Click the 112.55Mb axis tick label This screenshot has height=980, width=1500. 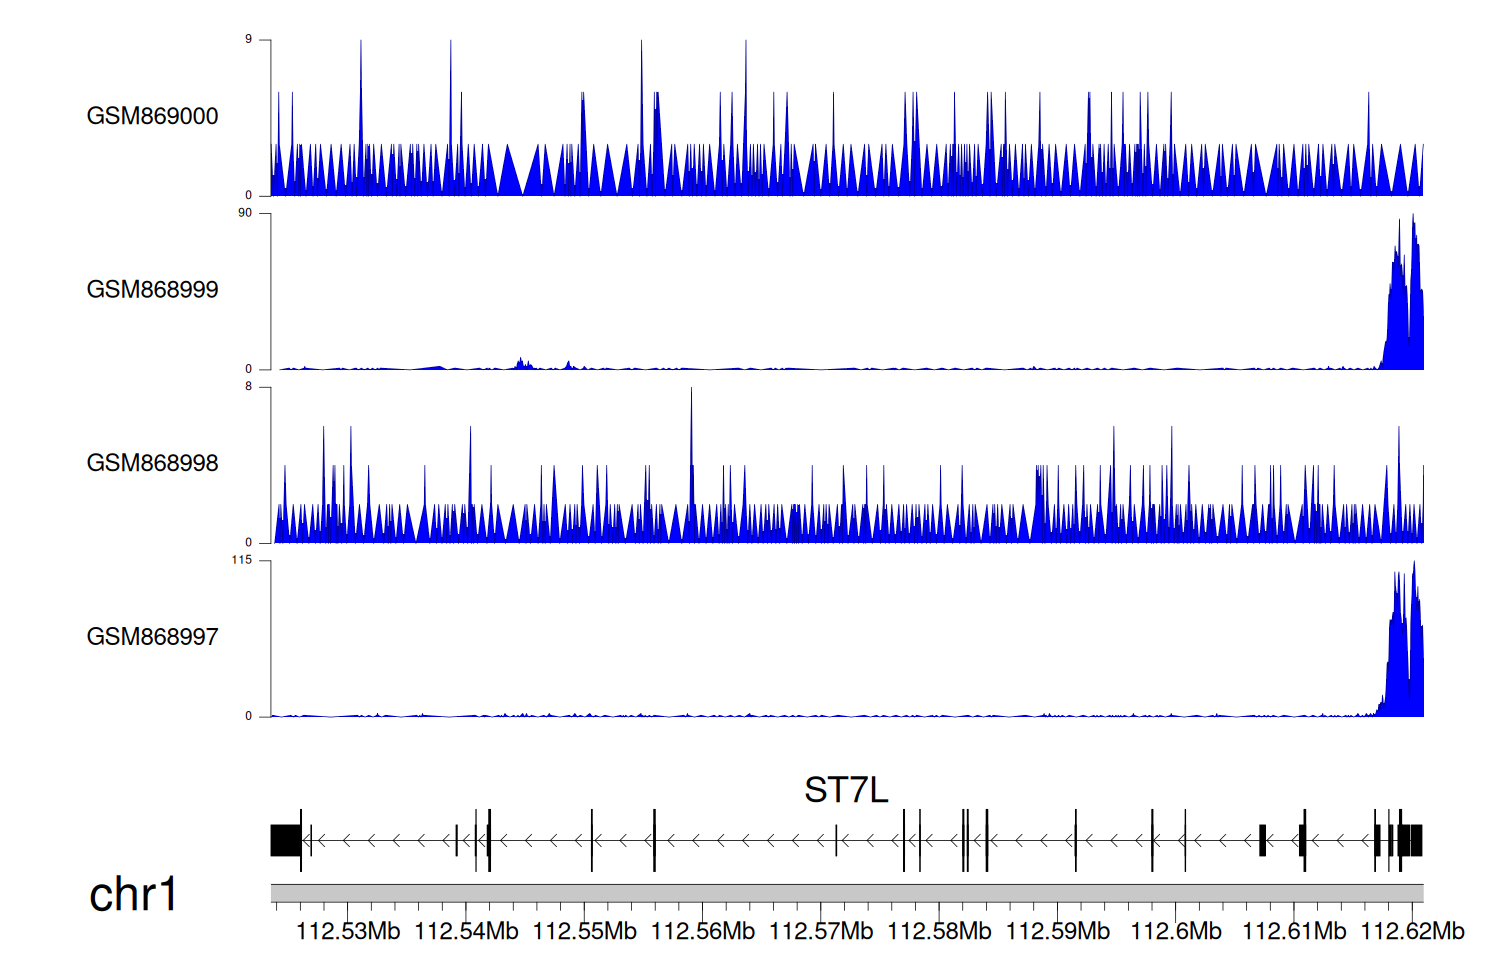click(584, 932)
